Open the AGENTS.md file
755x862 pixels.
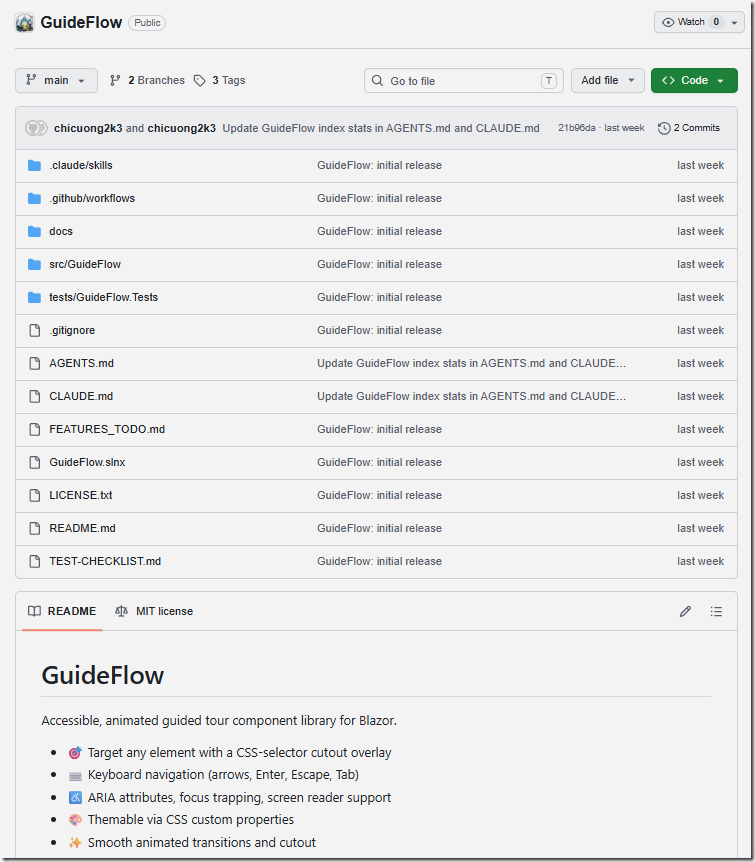[81, 363]
